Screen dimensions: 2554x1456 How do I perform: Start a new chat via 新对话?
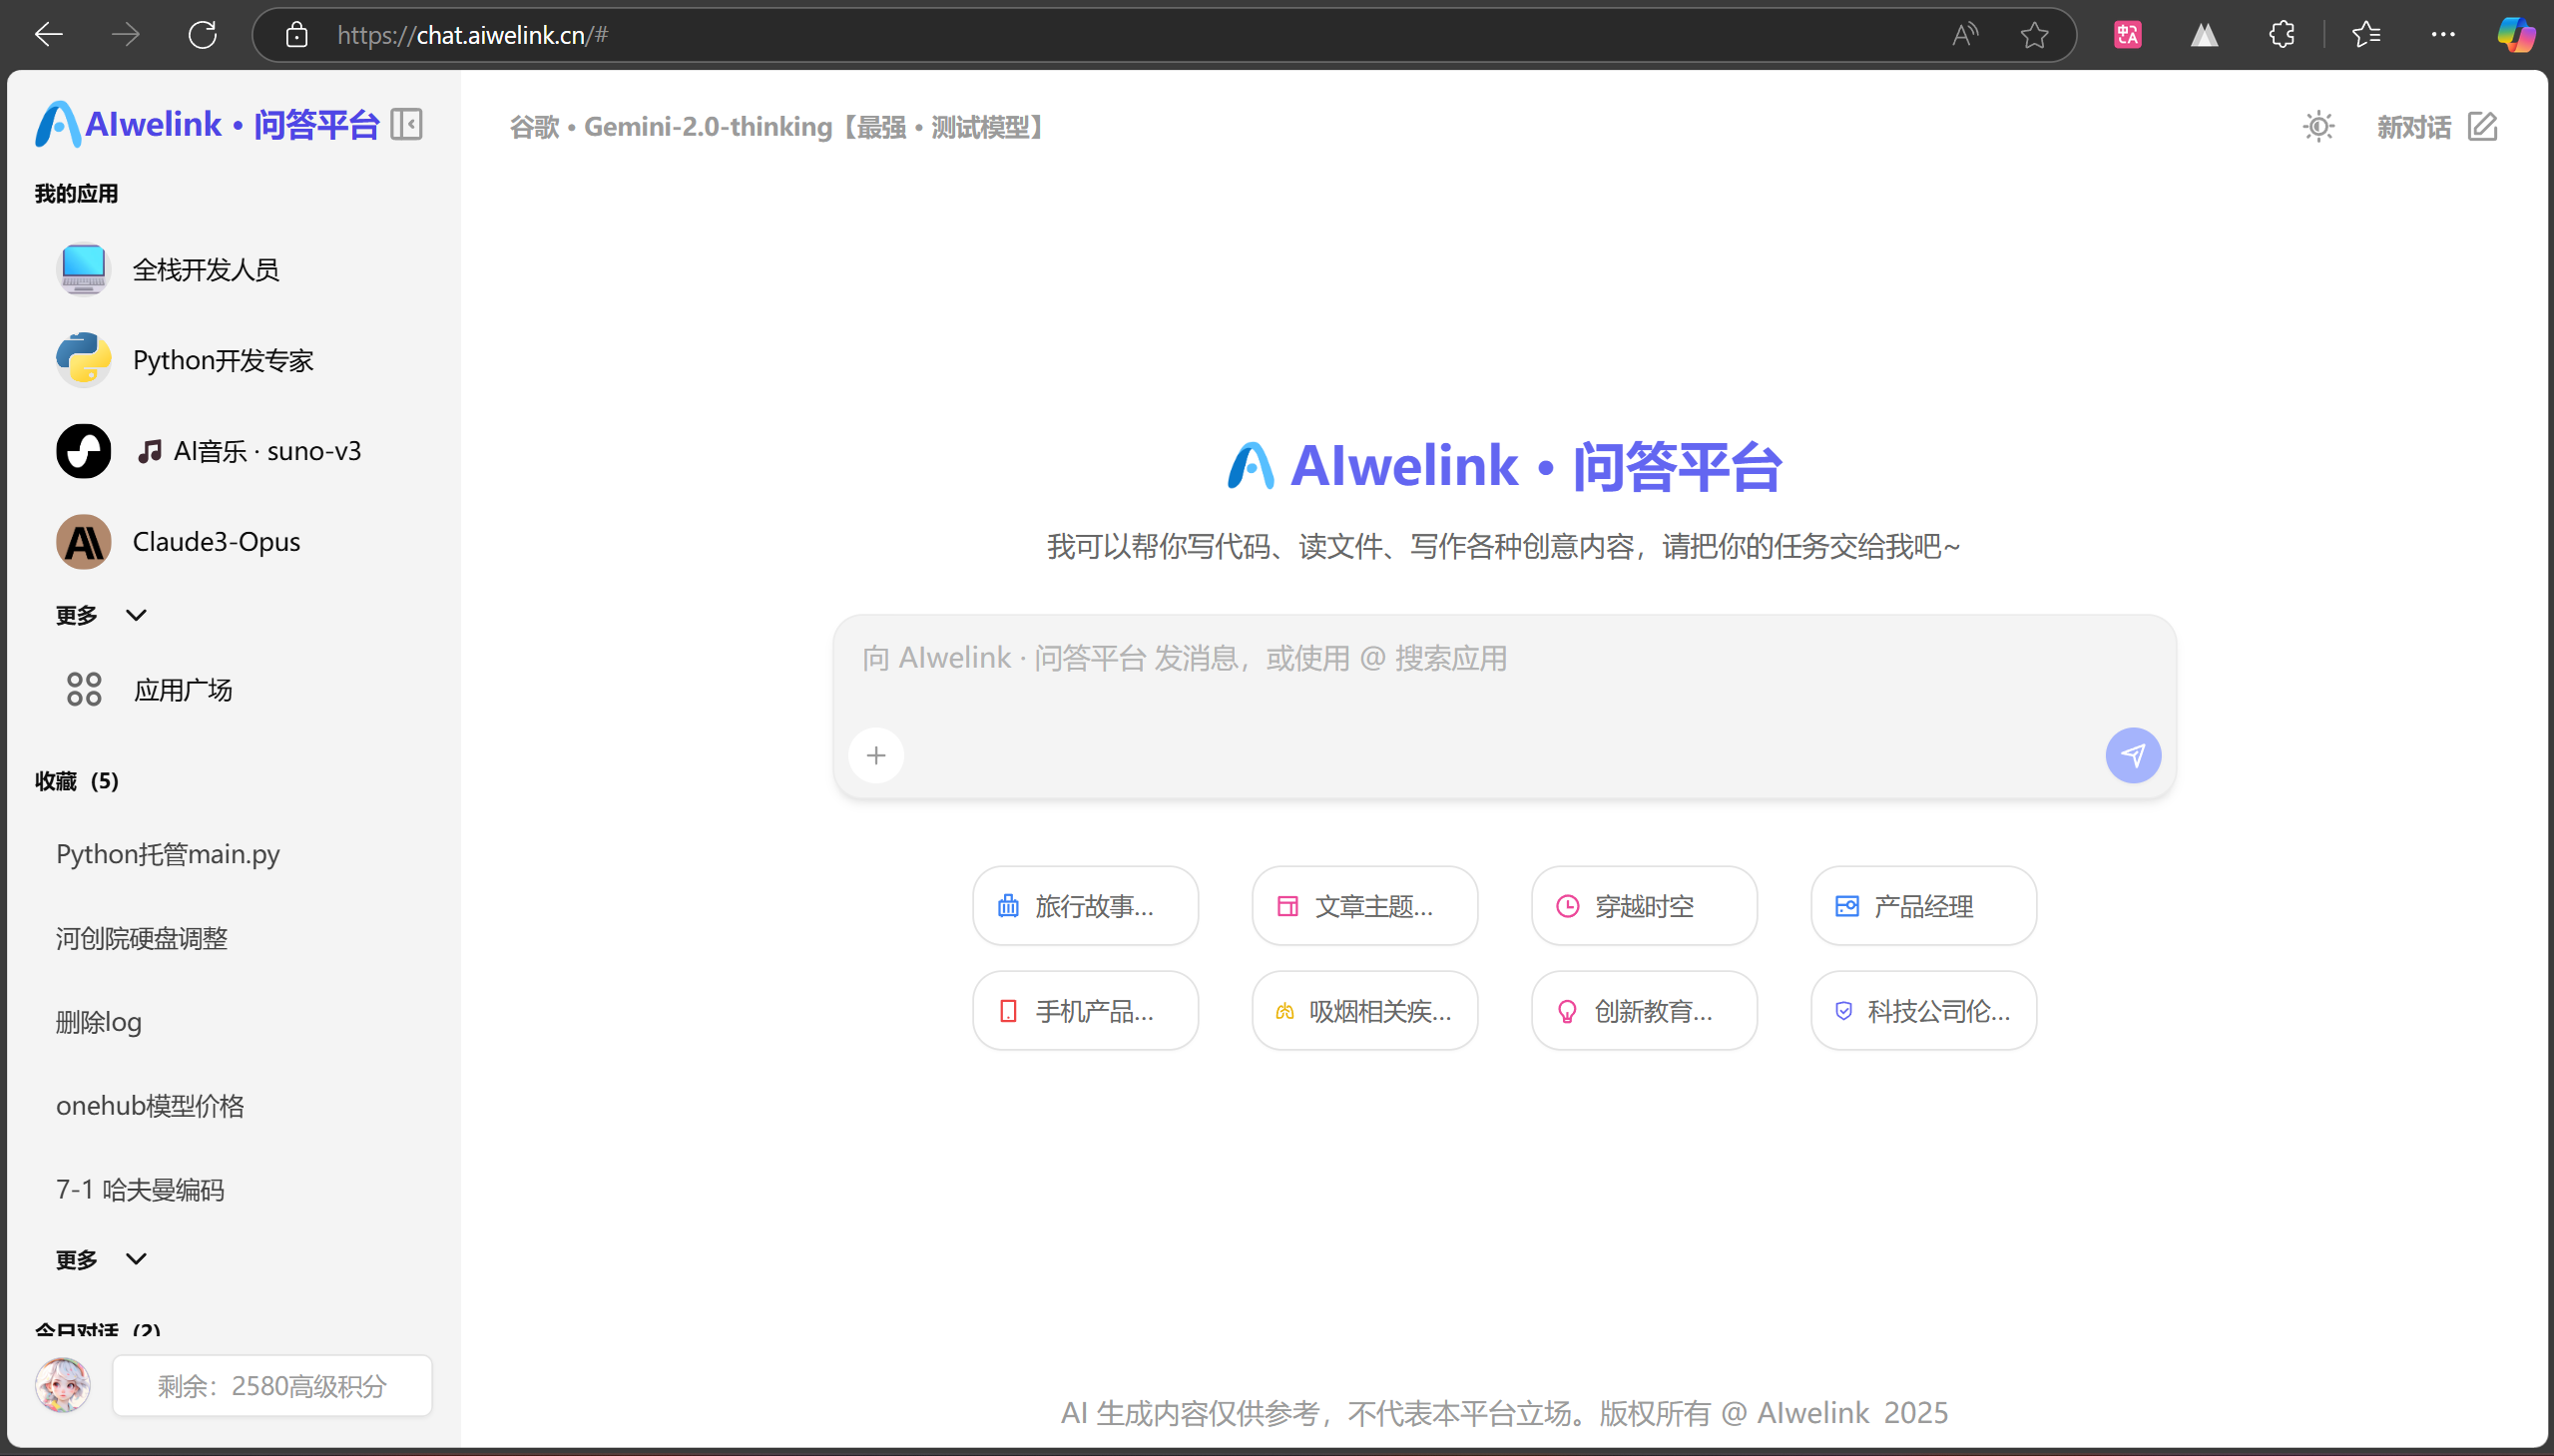tap(2437, 127)
